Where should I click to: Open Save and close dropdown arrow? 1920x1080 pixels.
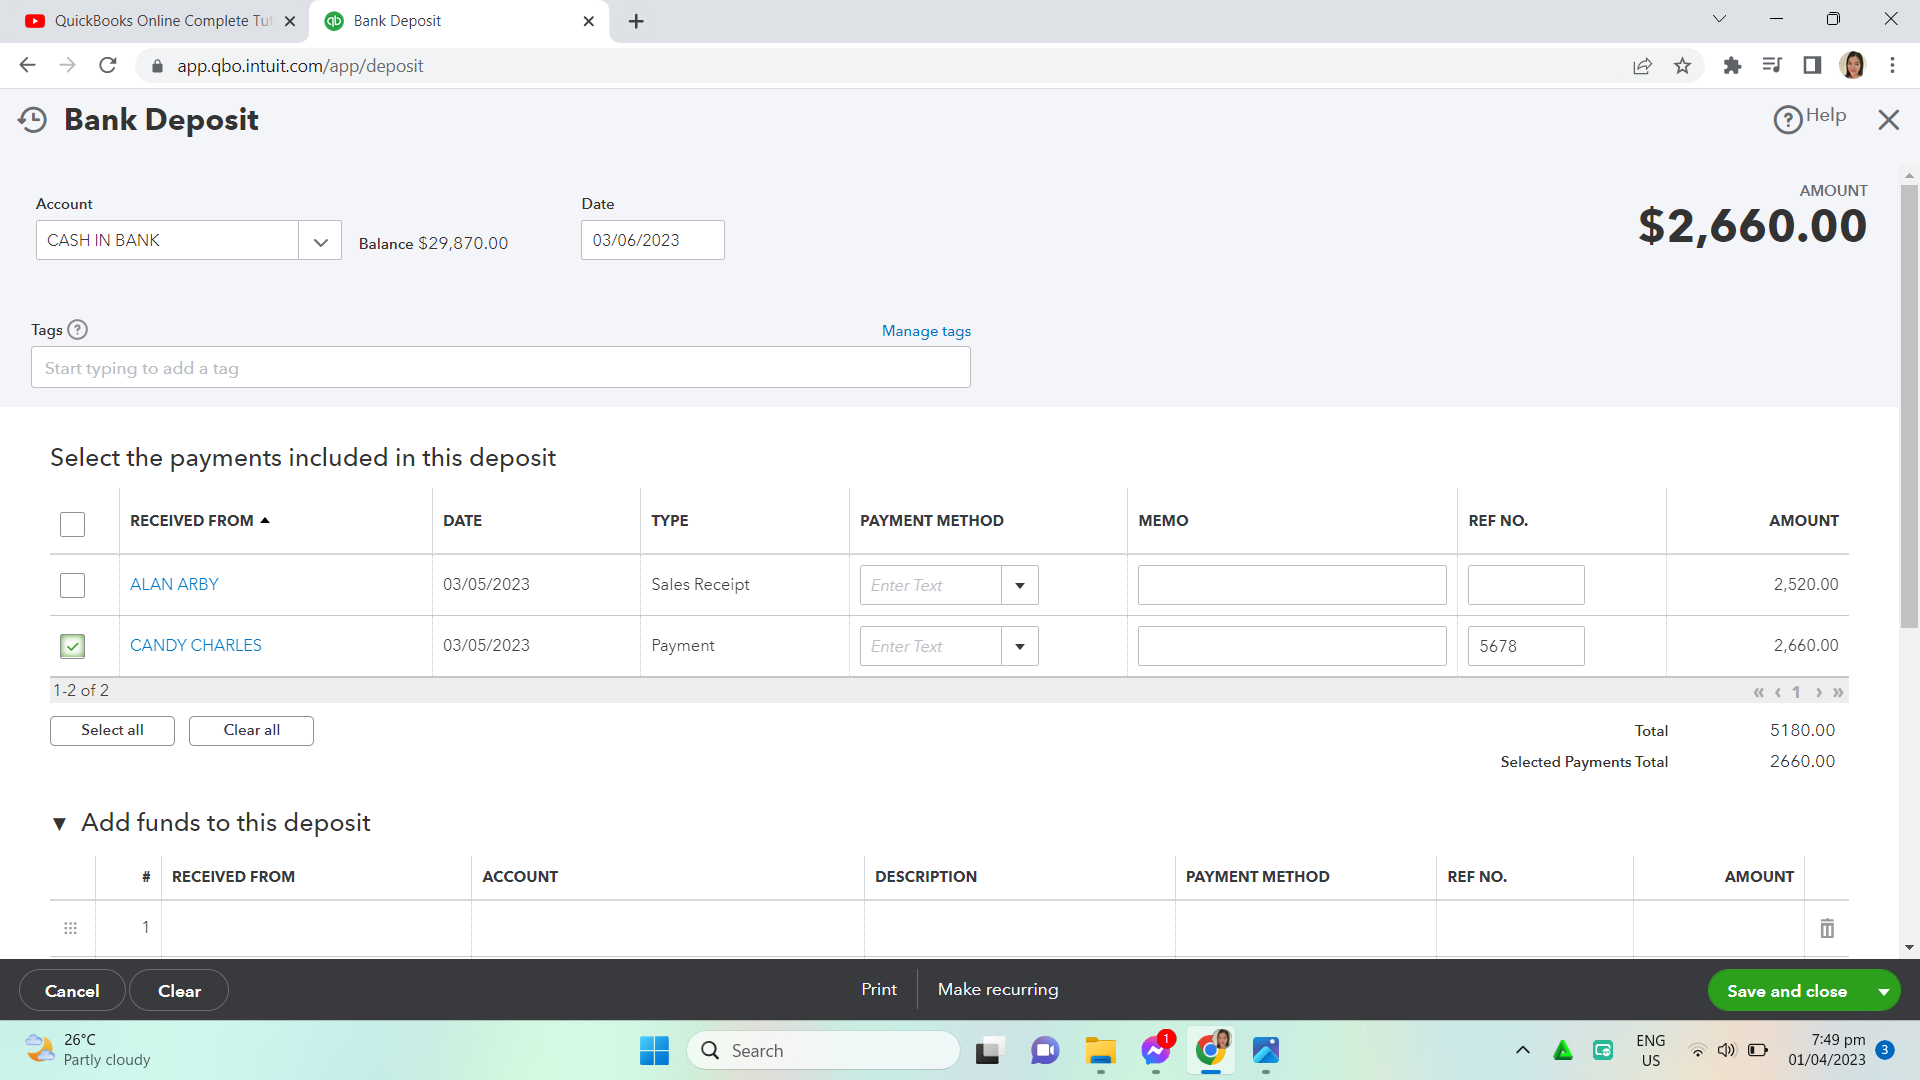(1883, 991)
